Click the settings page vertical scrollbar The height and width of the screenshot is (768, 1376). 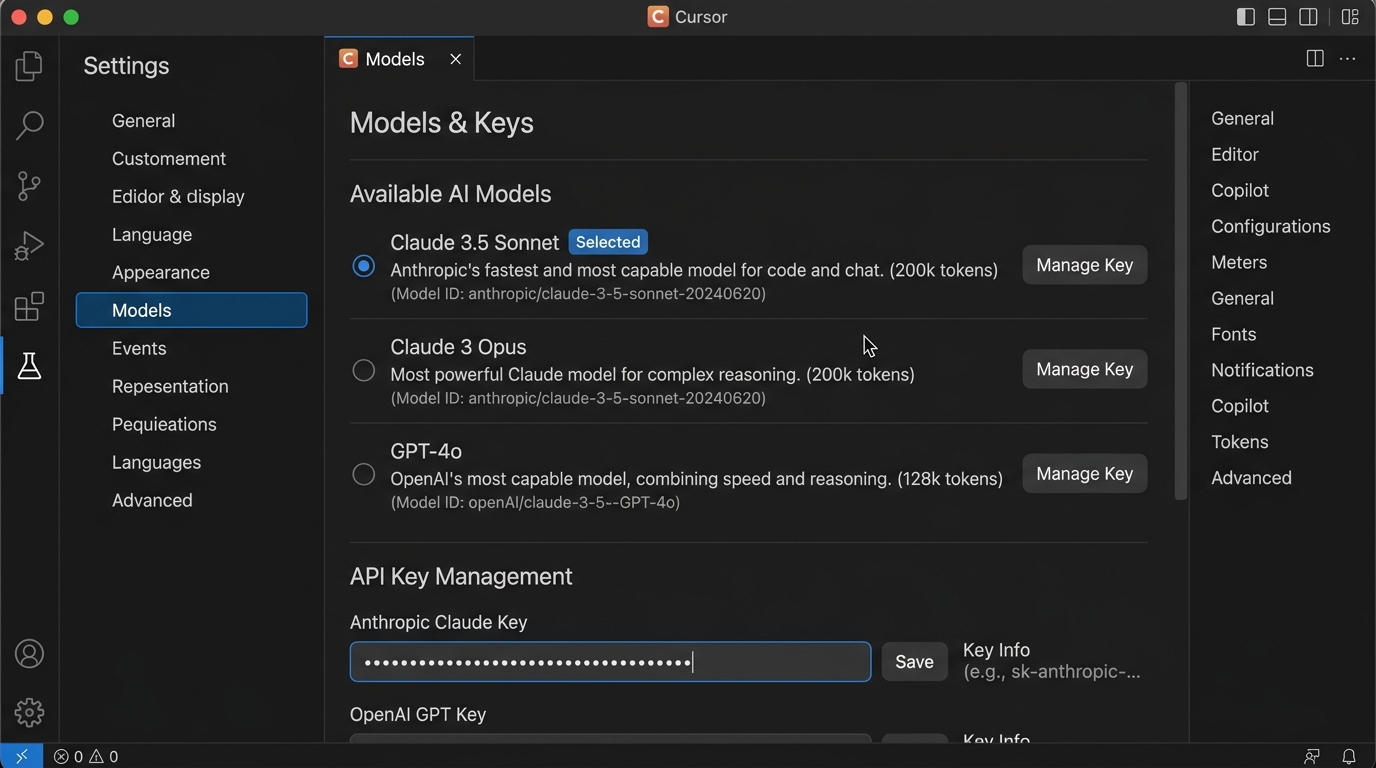tap(1181, 290)
